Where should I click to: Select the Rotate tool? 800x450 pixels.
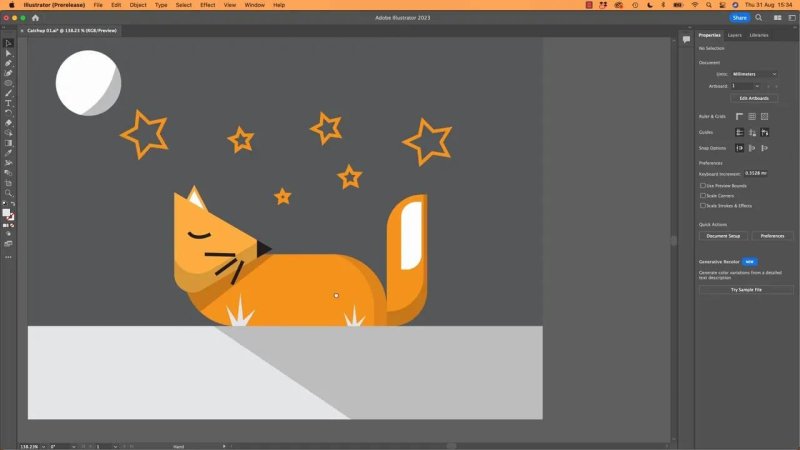coord(8,113)
